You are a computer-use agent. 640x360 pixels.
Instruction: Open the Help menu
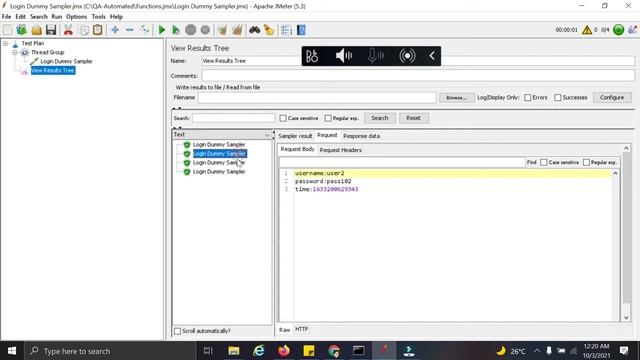[x=116, y=17]
